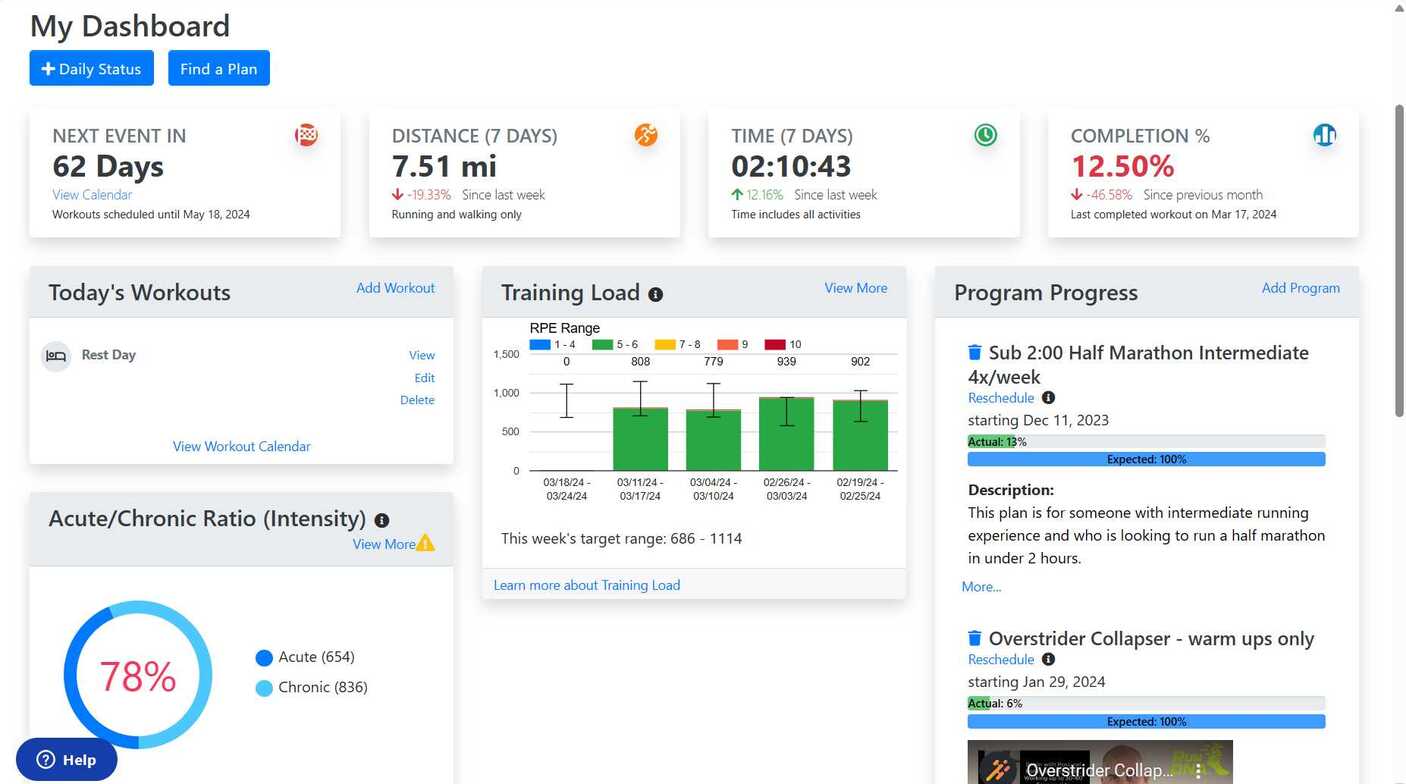Screen dimensions: 1406x784
Task: Open the Help widget
Action: pos(67,760)
